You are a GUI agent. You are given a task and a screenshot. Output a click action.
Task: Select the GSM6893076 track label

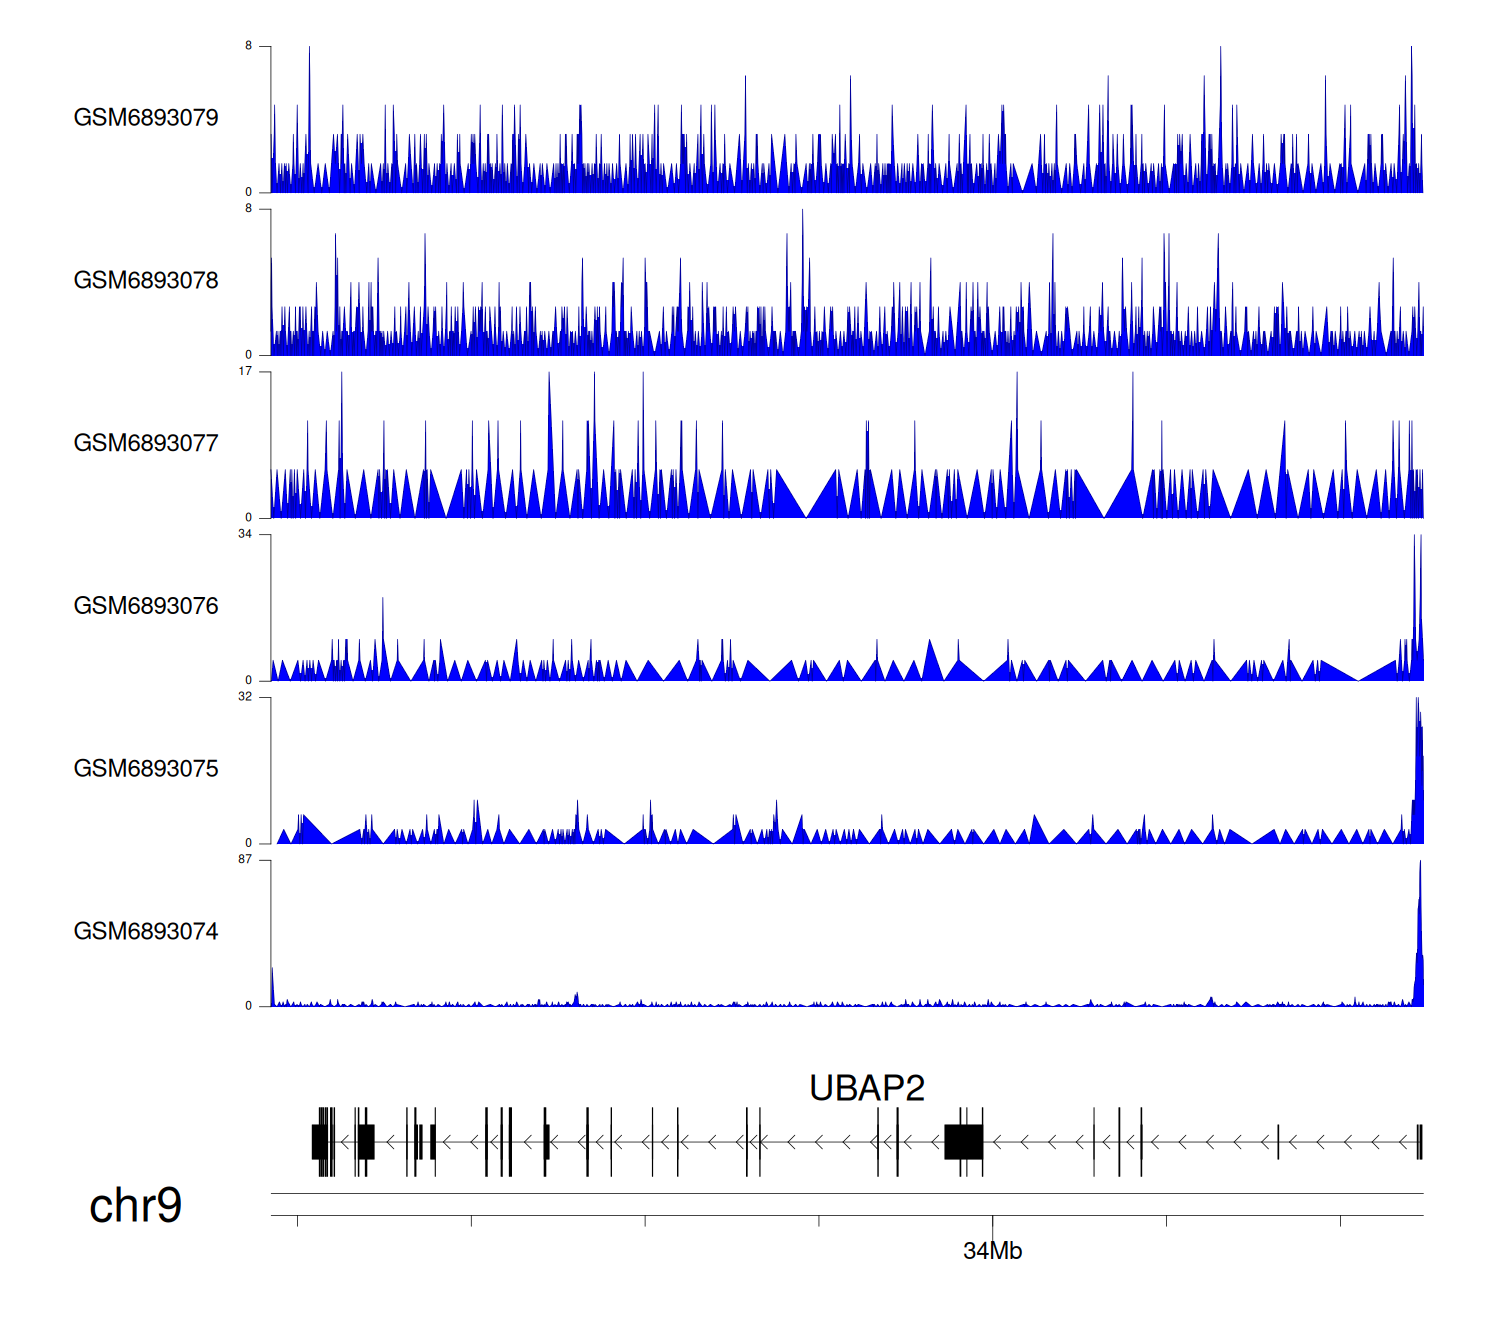pyautogui.click(x=146, y=606)
